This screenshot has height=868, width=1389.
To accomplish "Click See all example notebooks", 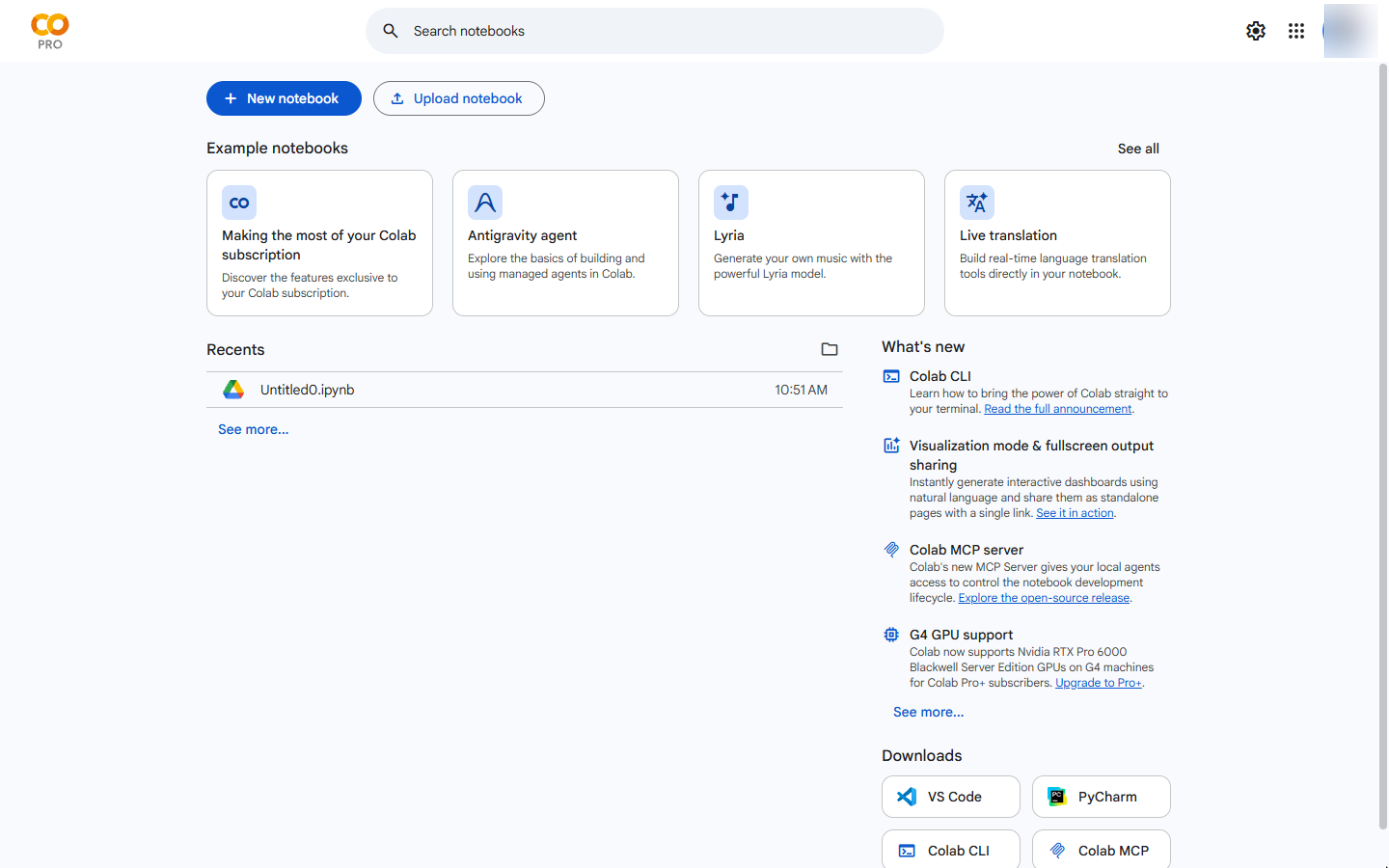I will [x=1138, y=149].
